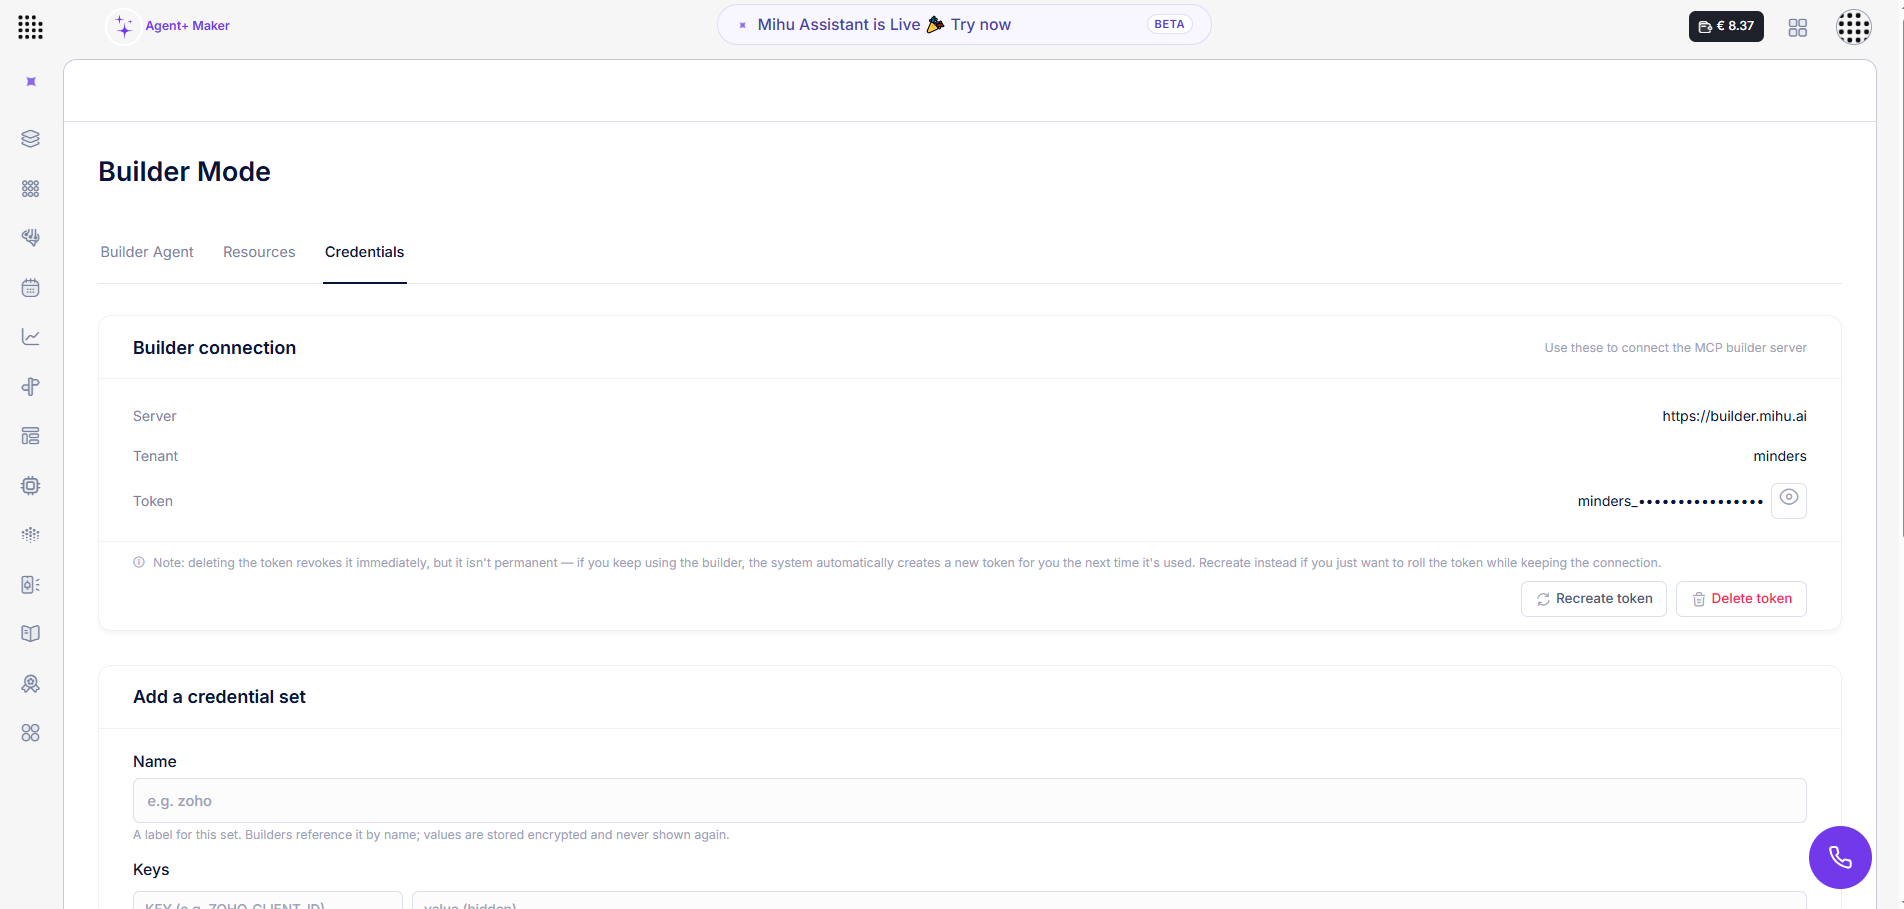Viewport: 1904px width, 909px height.
Task: Open the calendar sidebar icon
Action: [x=31, y=288]
